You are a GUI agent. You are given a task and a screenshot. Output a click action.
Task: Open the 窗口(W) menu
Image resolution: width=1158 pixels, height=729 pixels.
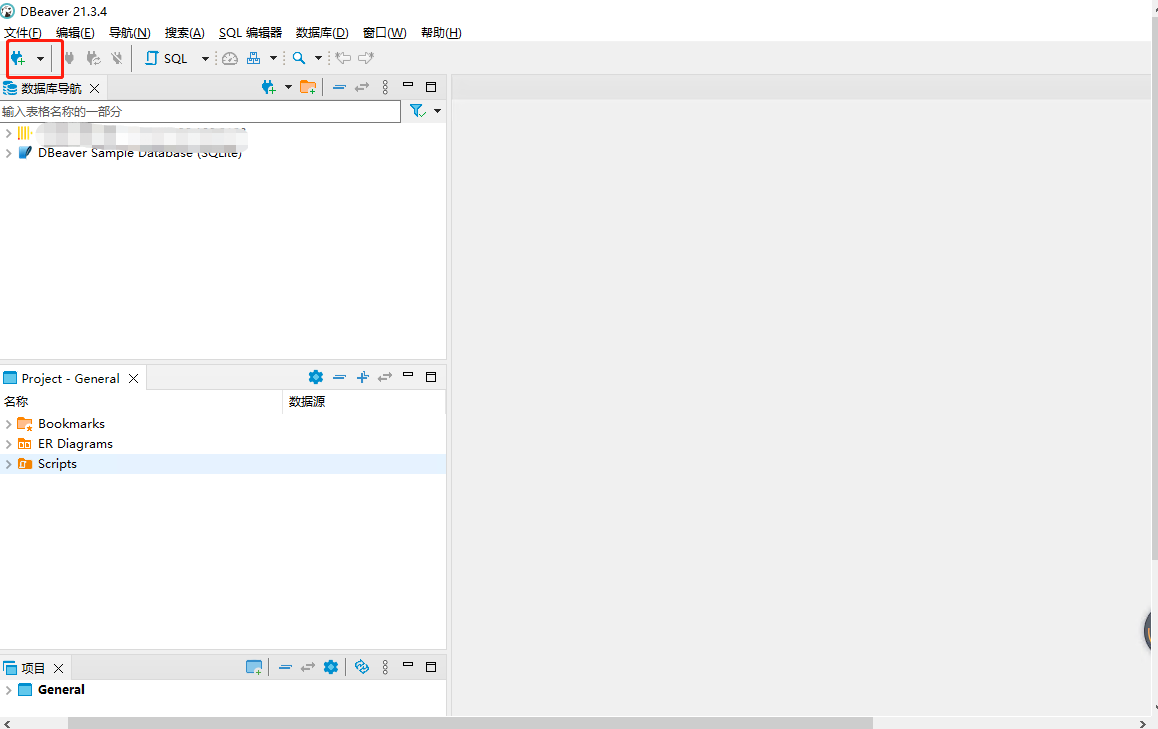[x=385, y=32]
